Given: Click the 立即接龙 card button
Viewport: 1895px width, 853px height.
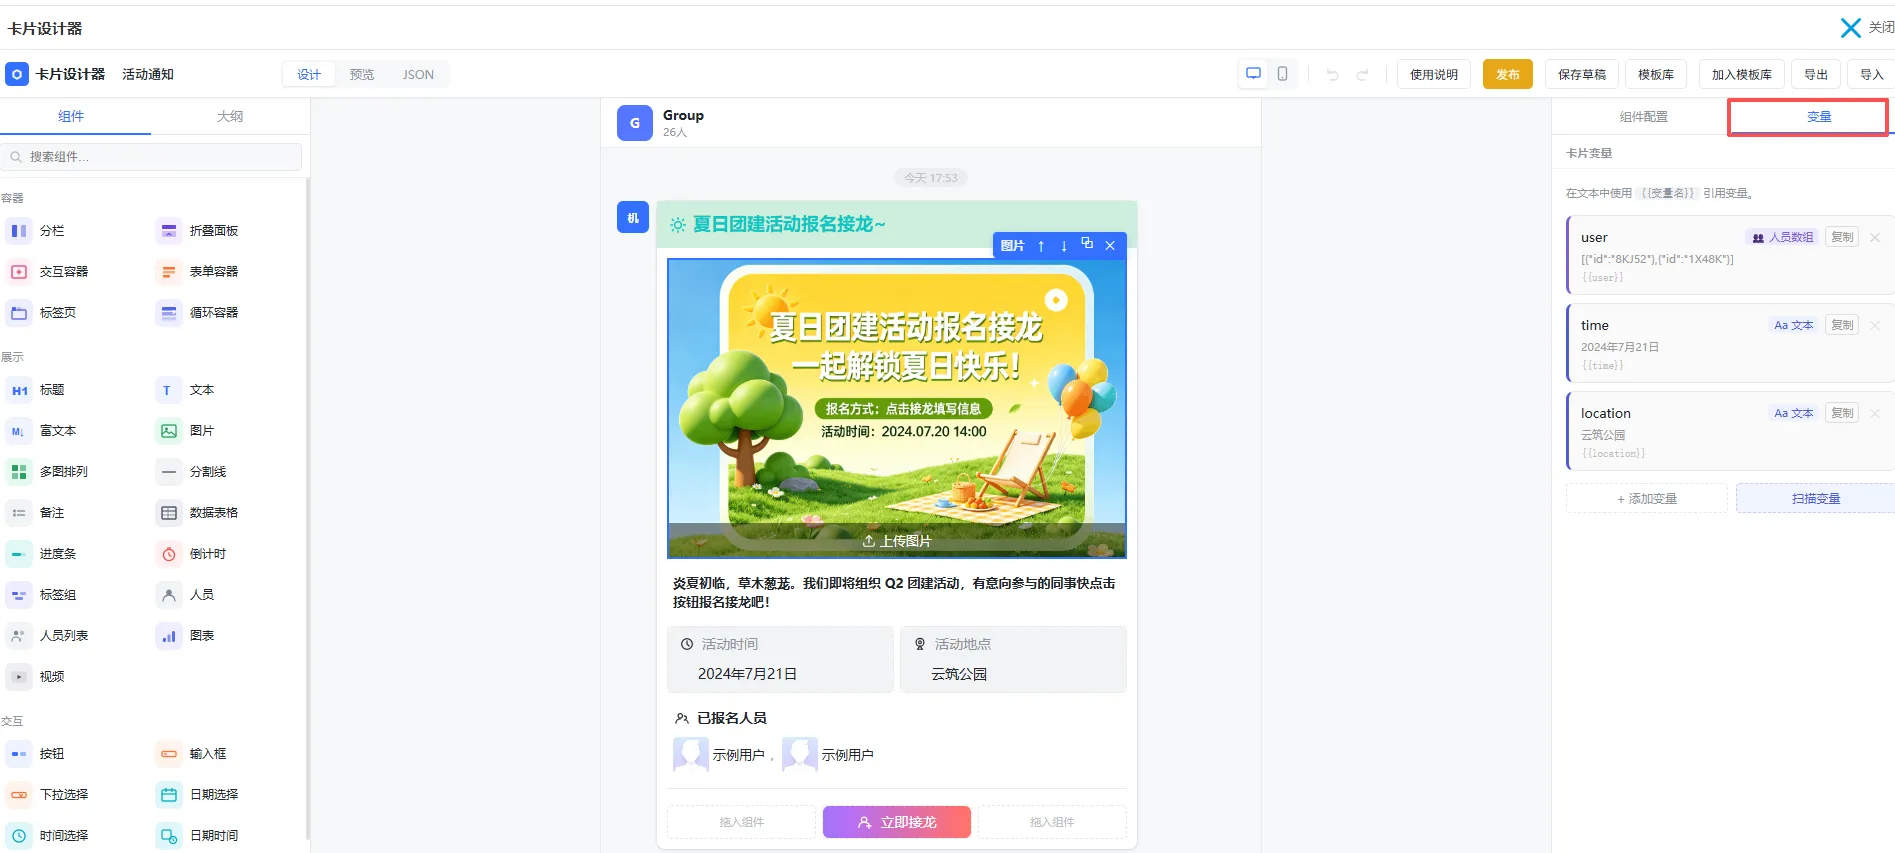Looking at the screenshot, I should click(x=897, y=822).
